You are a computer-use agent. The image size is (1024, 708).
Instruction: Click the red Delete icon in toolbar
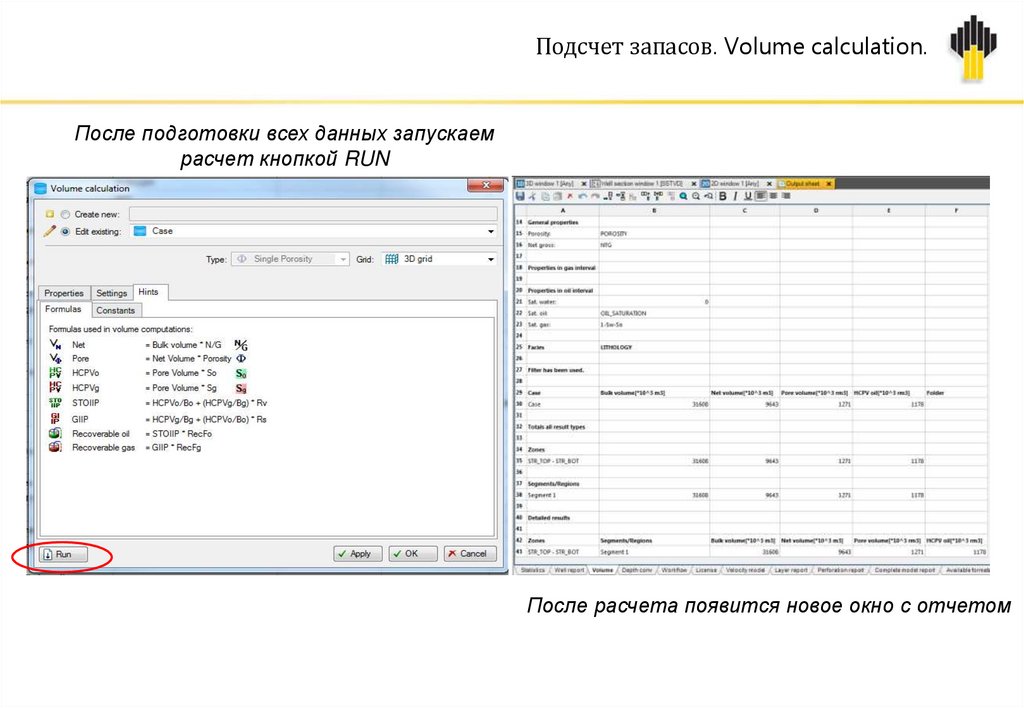click(570, 196)
